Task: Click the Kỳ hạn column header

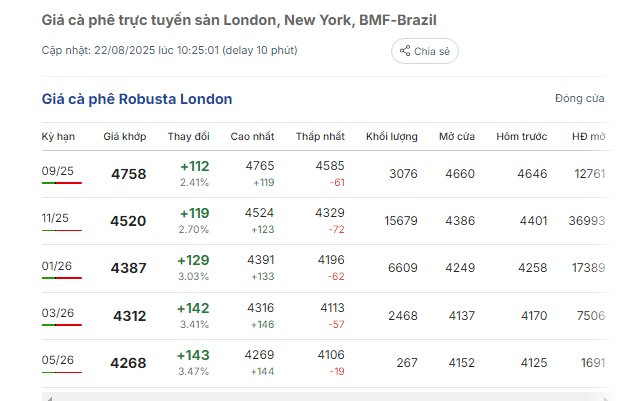Action: tap(59, 136)
